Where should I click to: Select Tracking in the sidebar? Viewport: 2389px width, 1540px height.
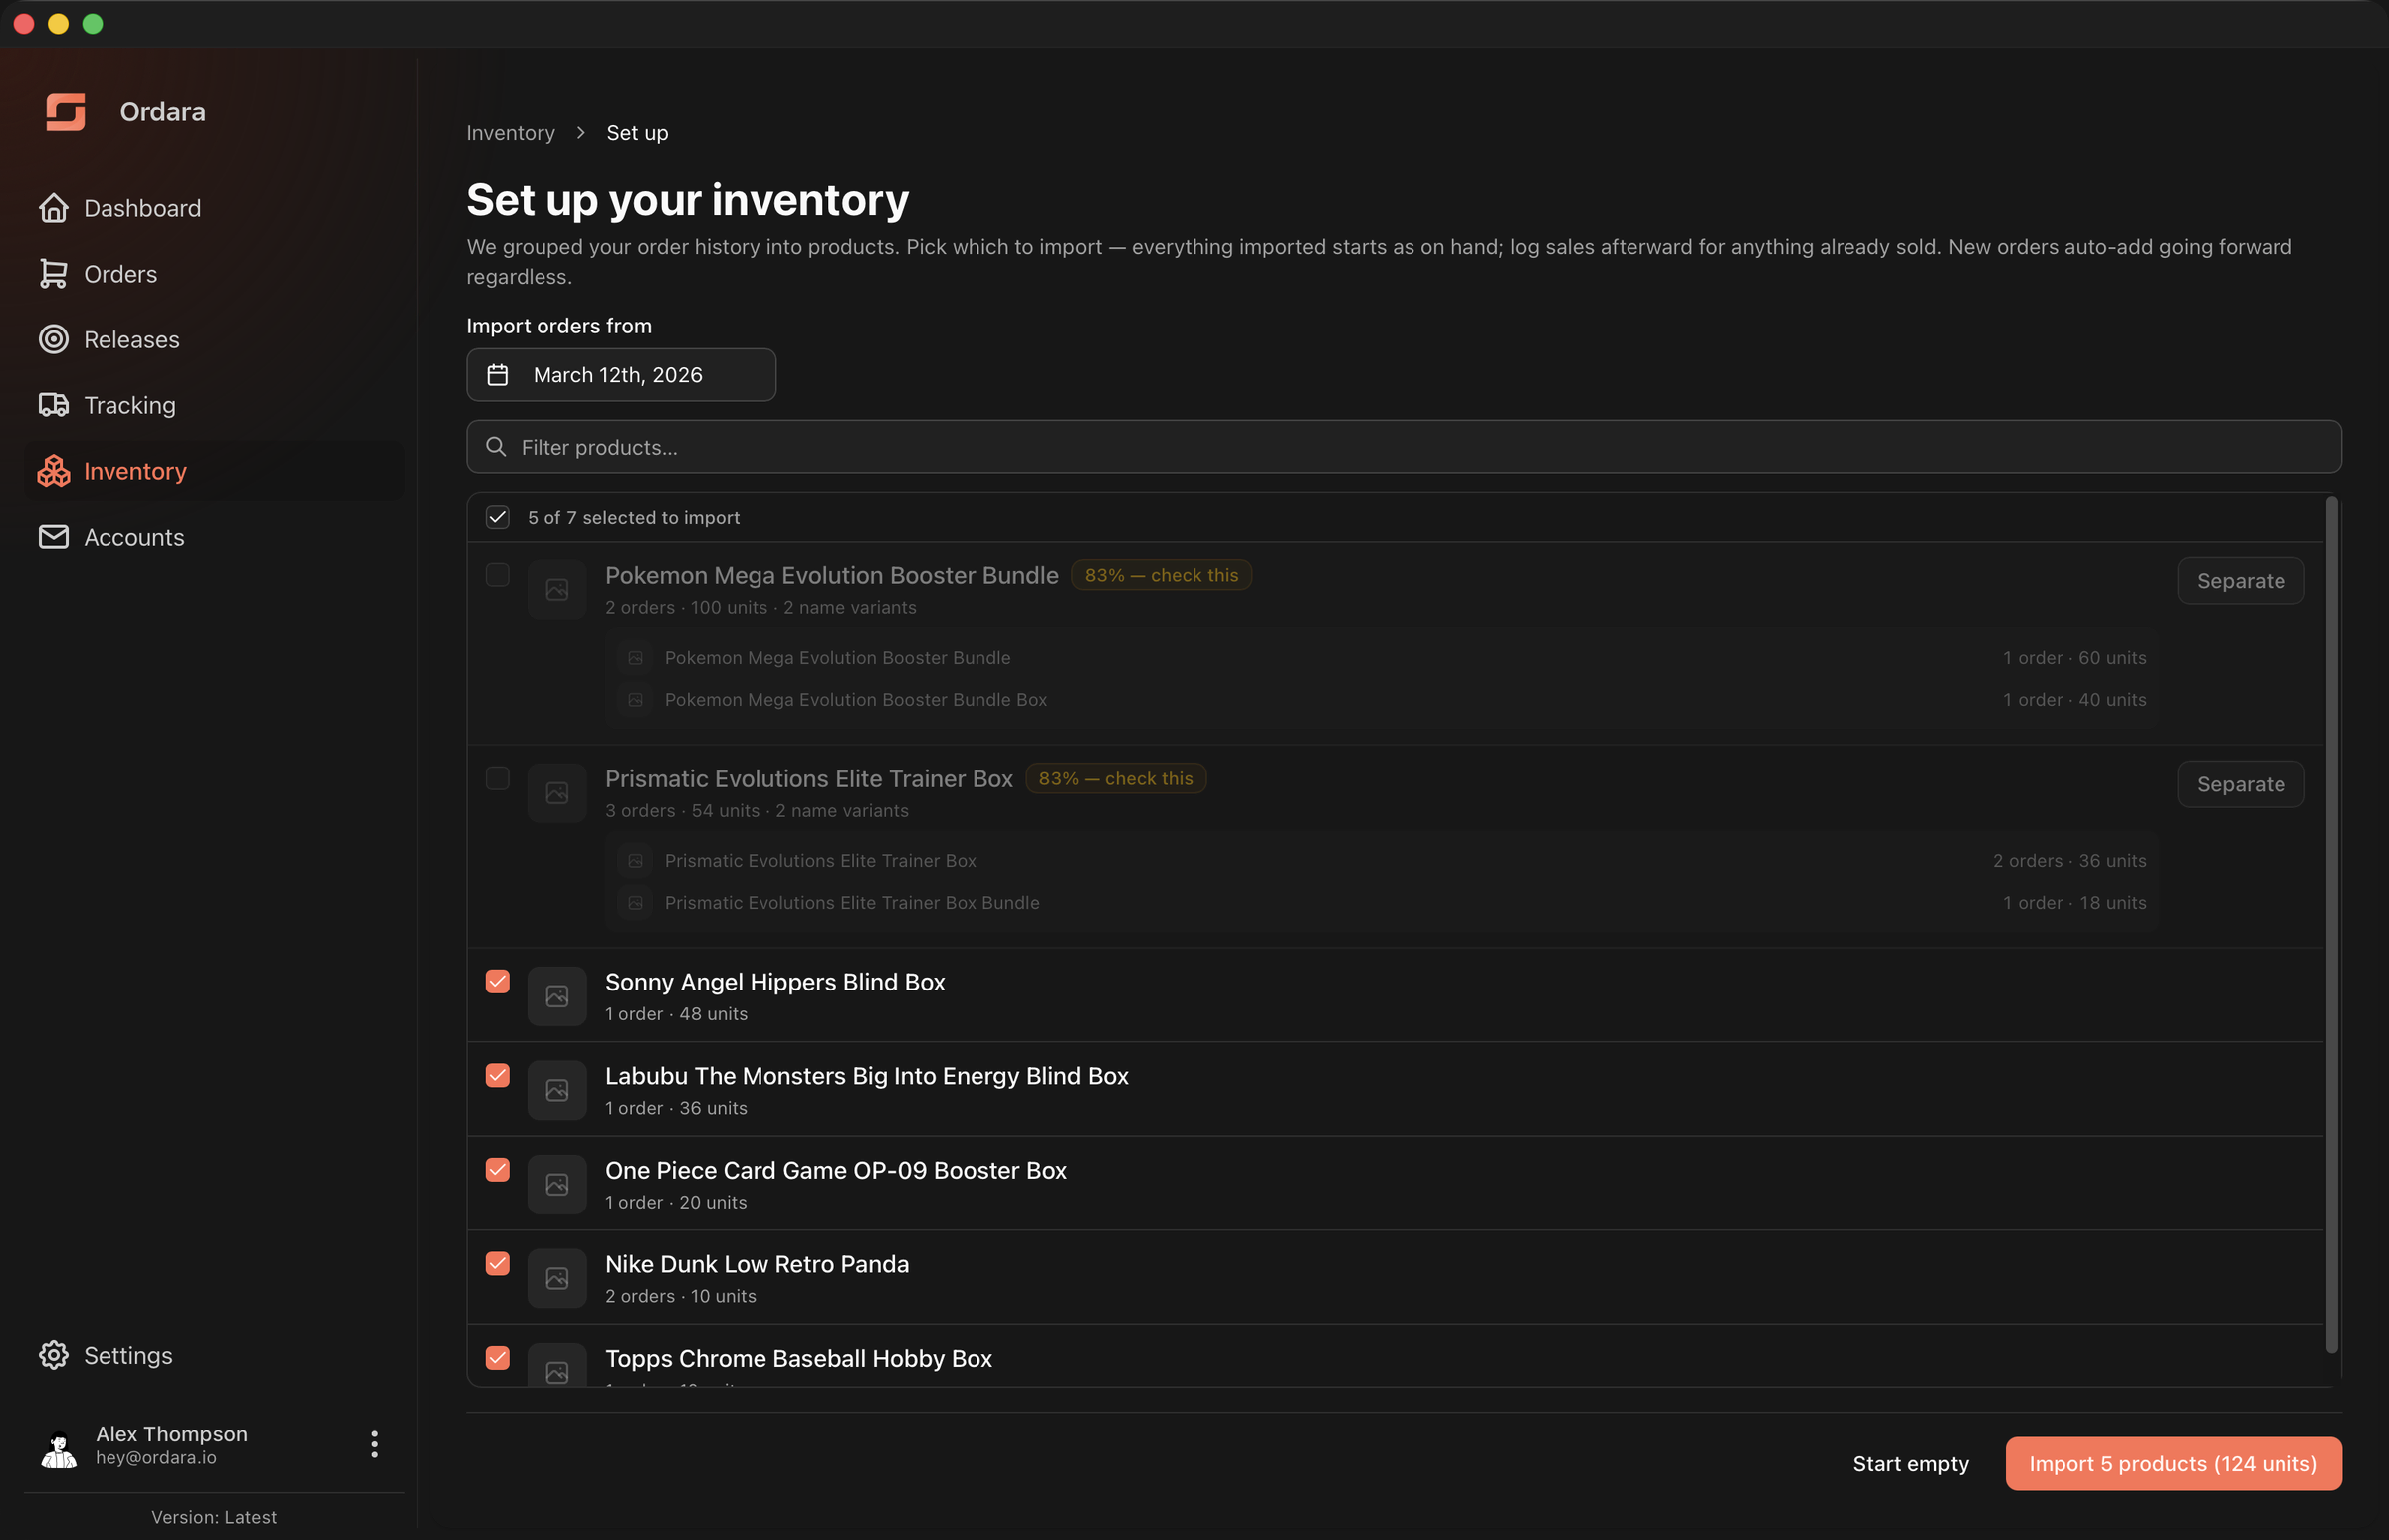(215, 405)
